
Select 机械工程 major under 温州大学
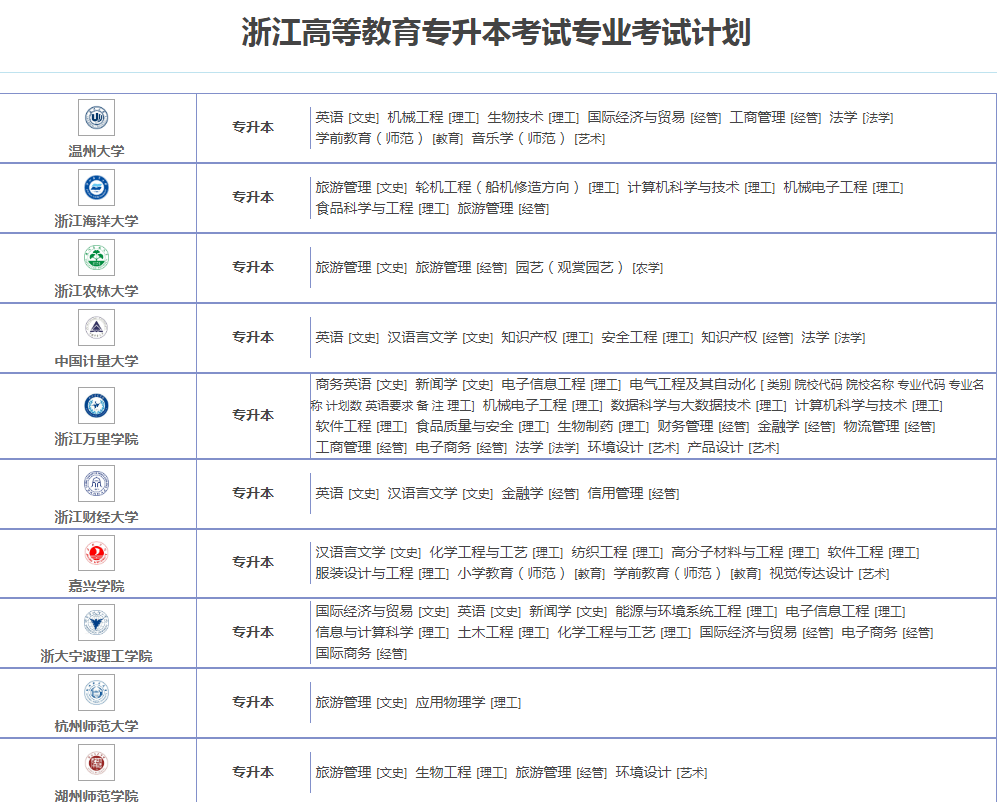[415, 117]
